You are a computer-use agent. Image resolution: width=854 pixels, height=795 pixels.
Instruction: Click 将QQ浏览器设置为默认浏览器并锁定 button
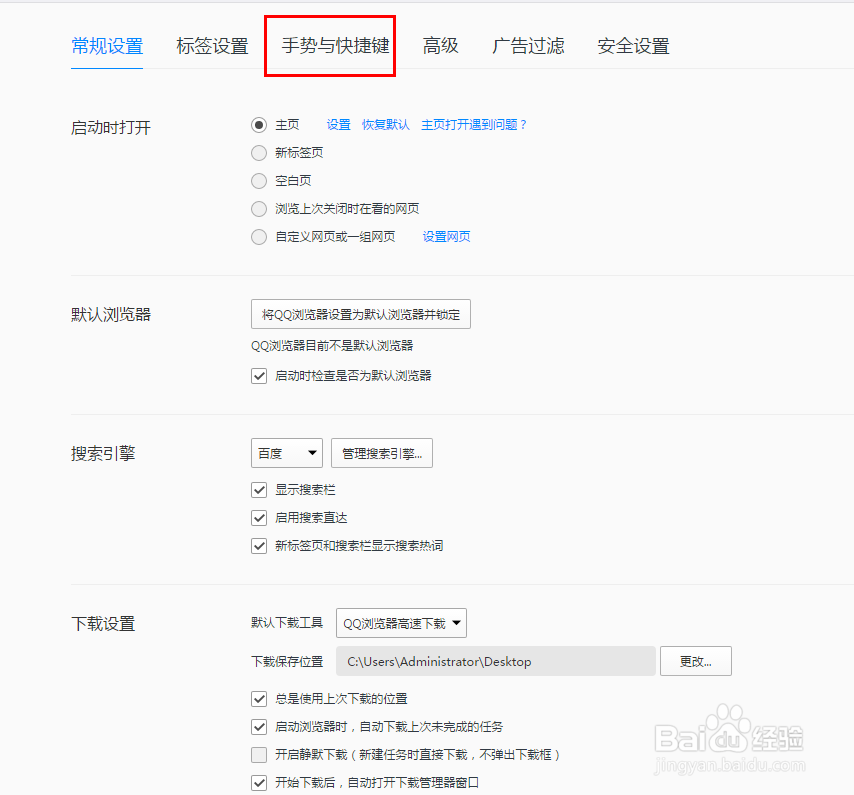361,314
